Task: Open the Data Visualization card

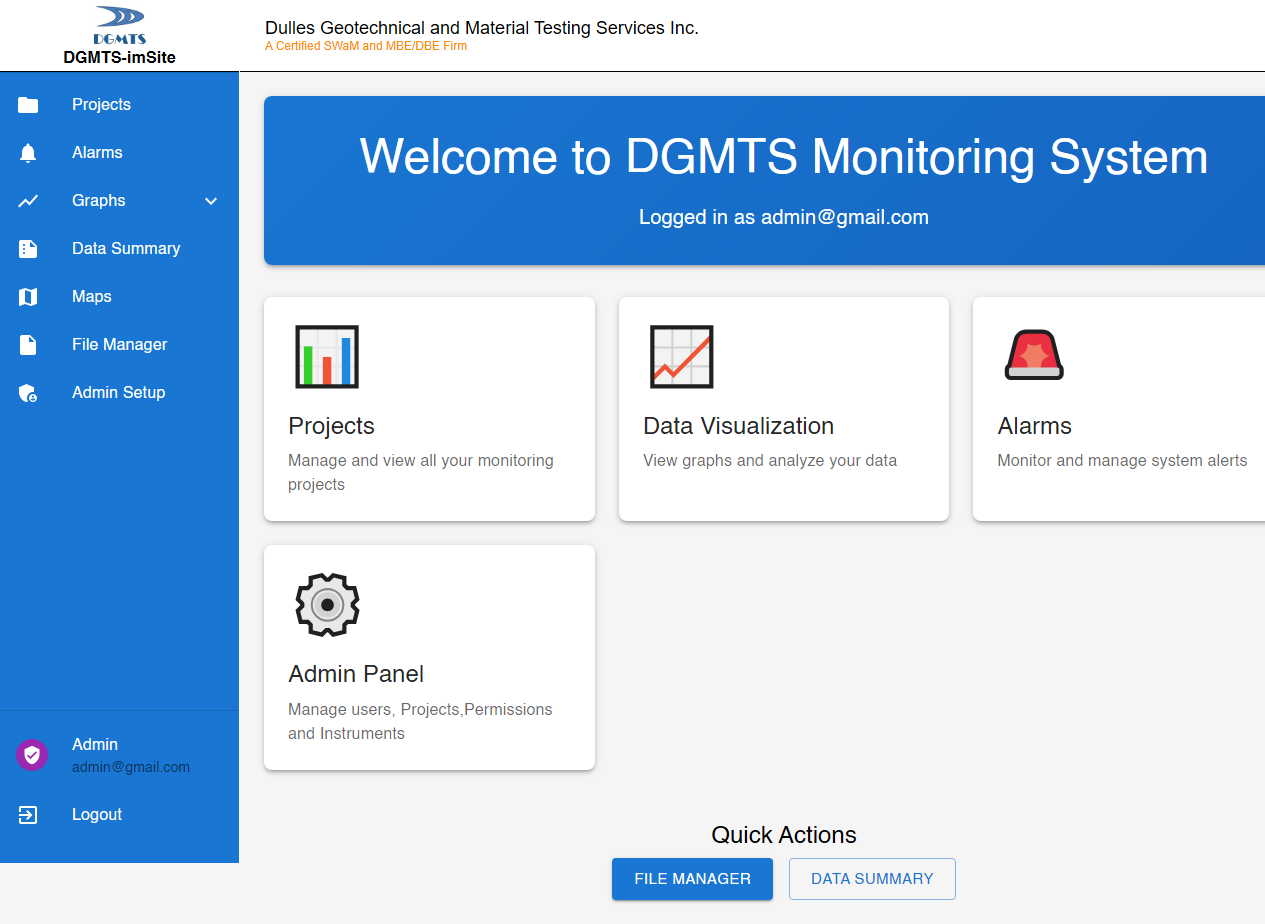Action: [x=783, y=409]
